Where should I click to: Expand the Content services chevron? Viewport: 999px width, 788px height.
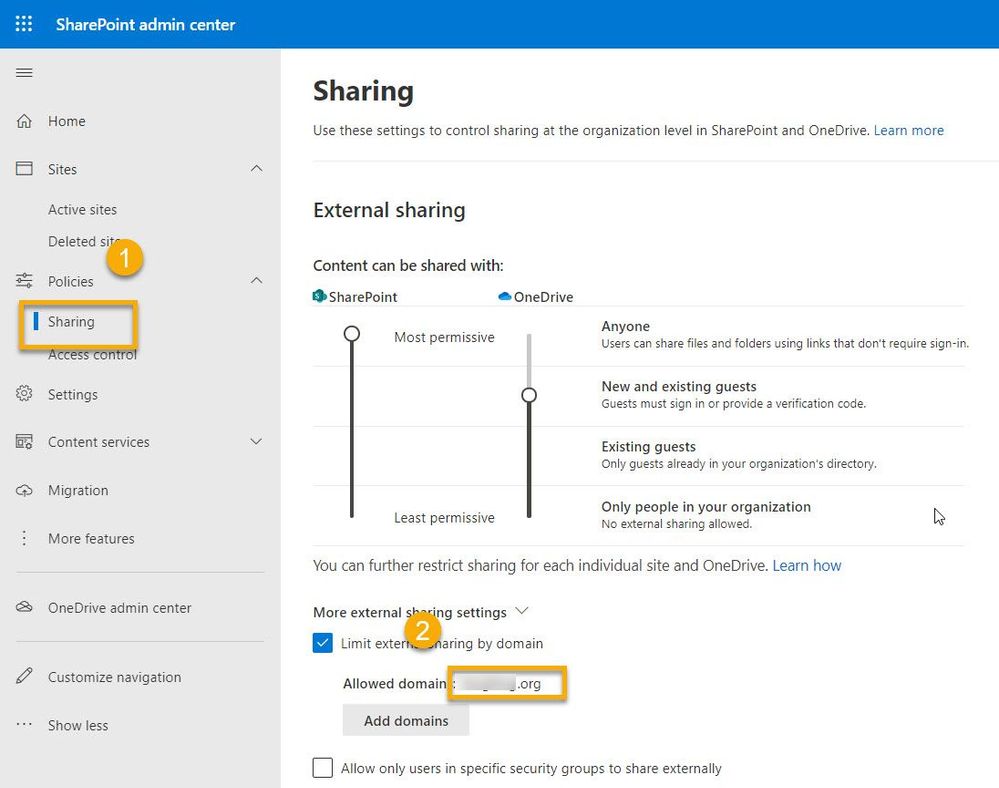click(256, 442)
